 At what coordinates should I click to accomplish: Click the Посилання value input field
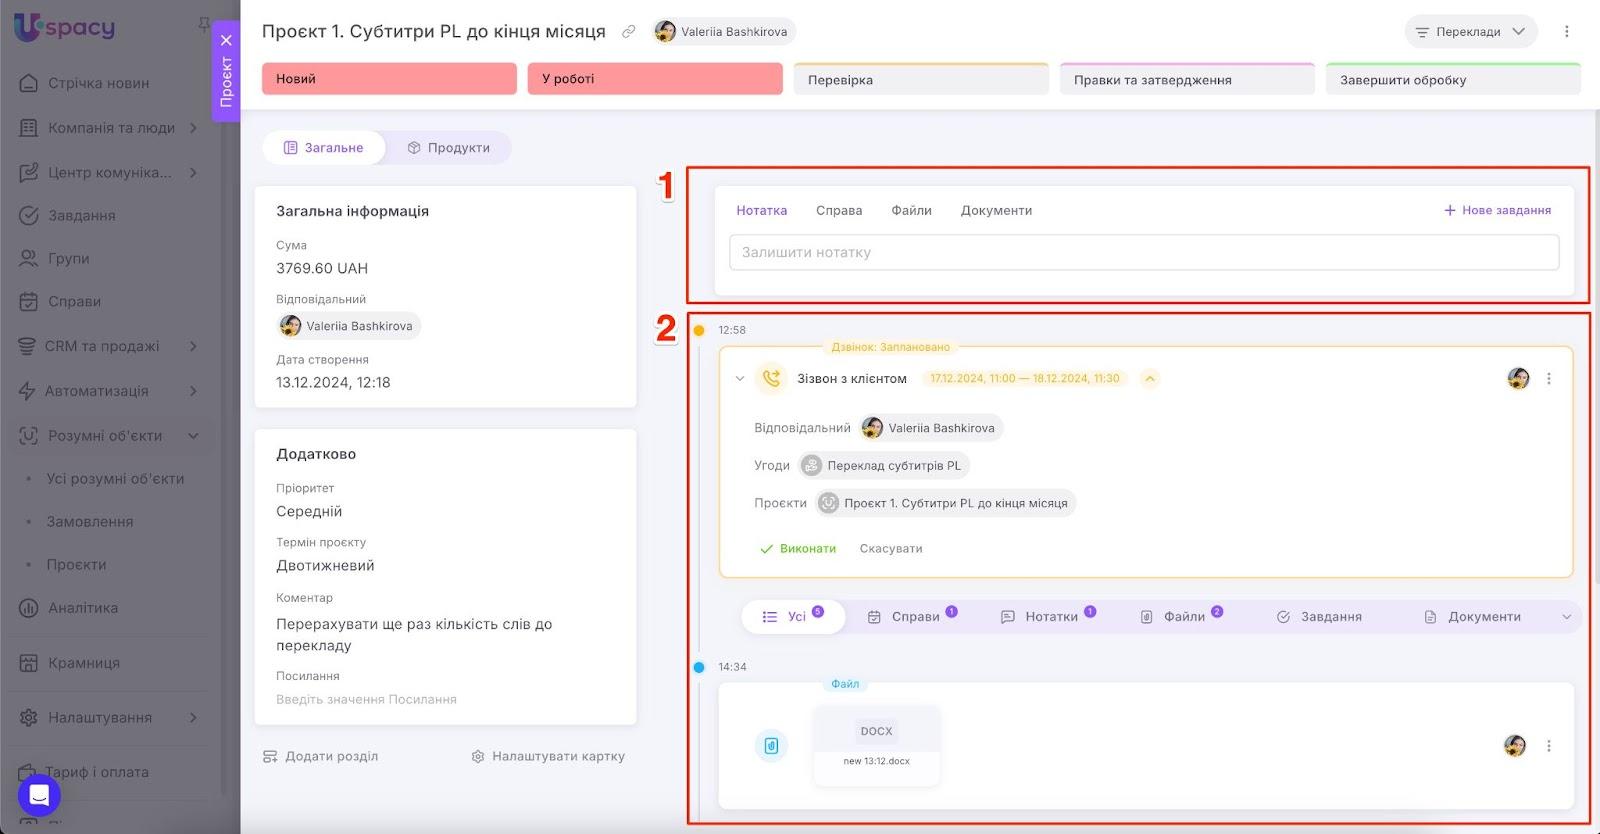pyautogui.click(x=446, y=700)
